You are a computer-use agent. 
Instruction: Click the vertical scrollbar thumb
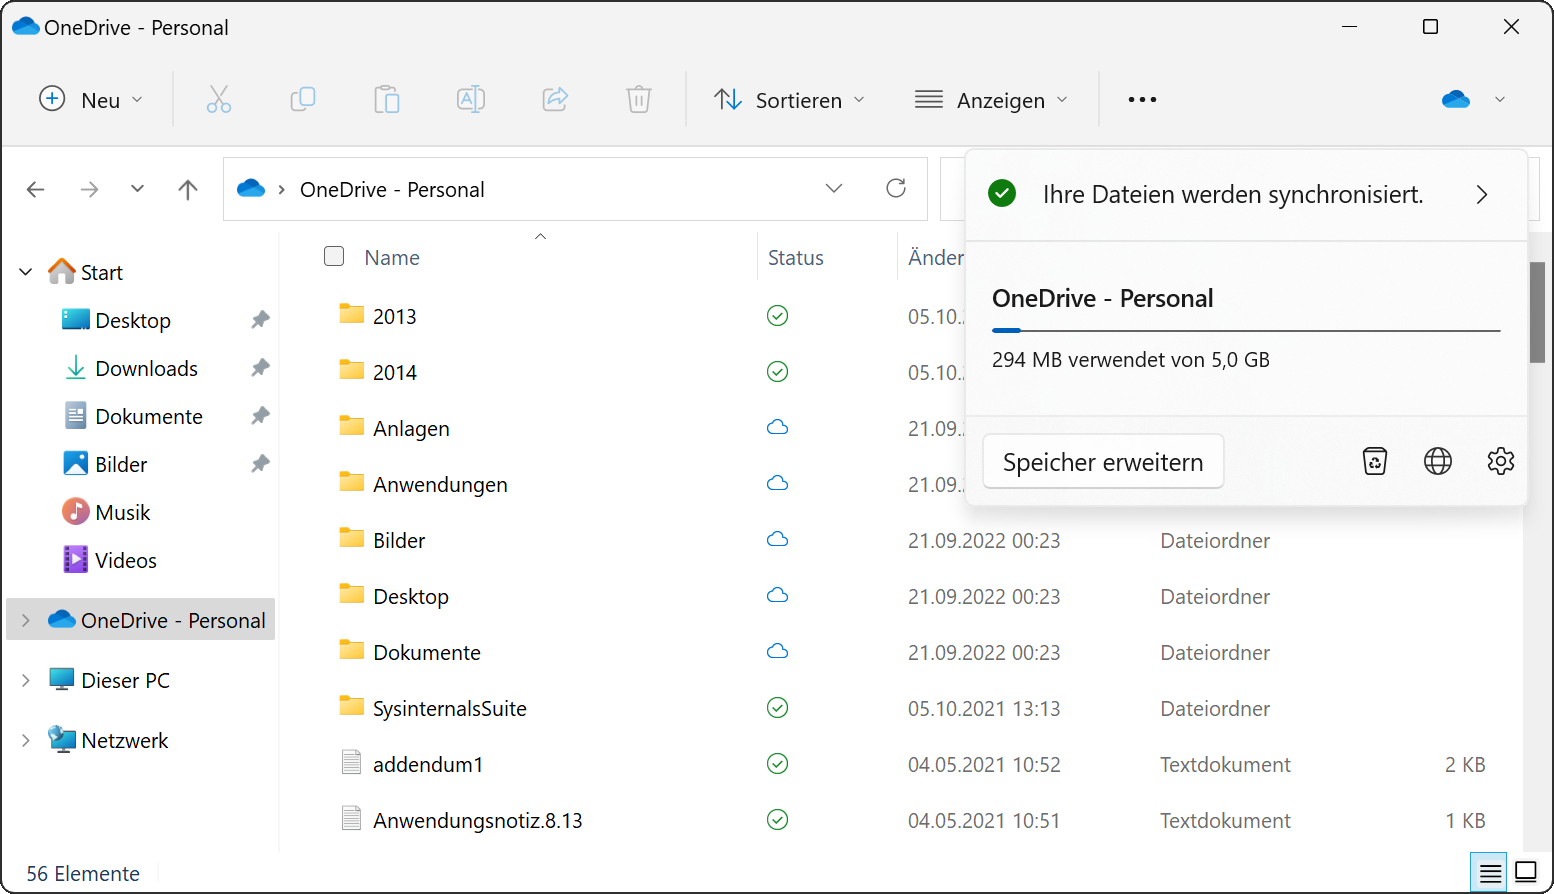[x=1537, y=312]
